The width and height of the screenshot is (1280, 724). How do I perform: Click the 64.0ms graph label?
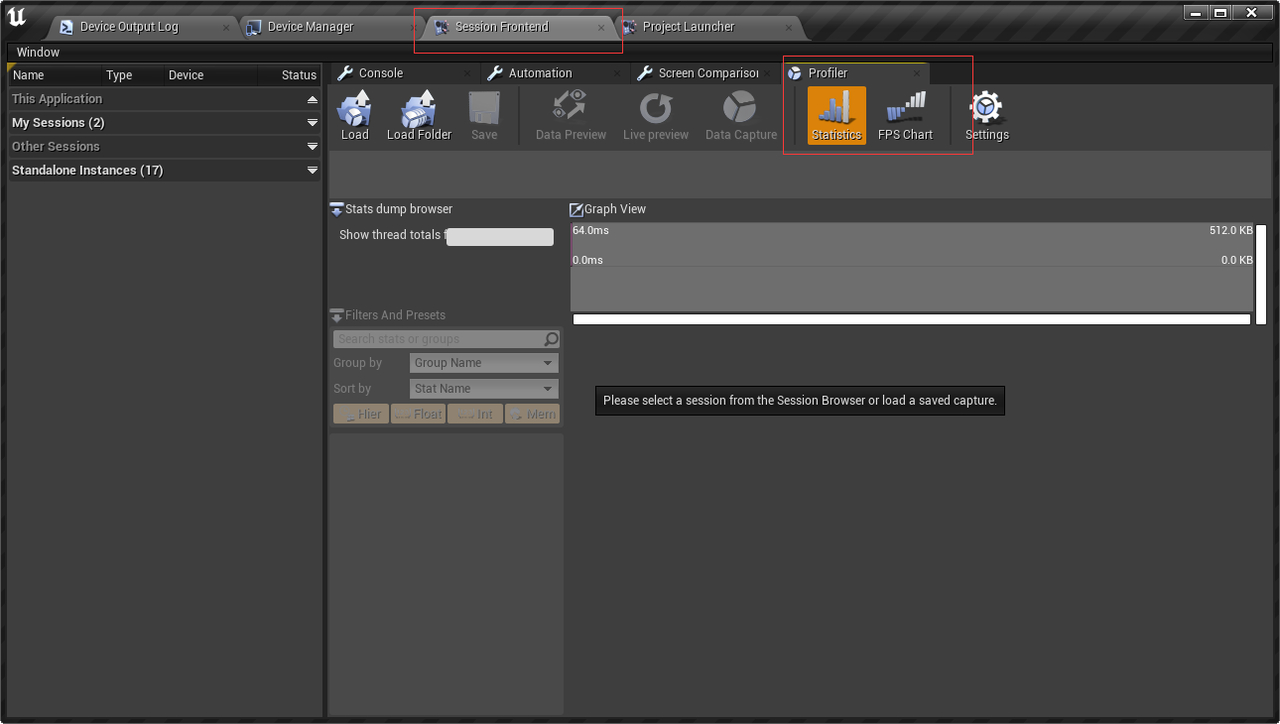click(591, 230)
